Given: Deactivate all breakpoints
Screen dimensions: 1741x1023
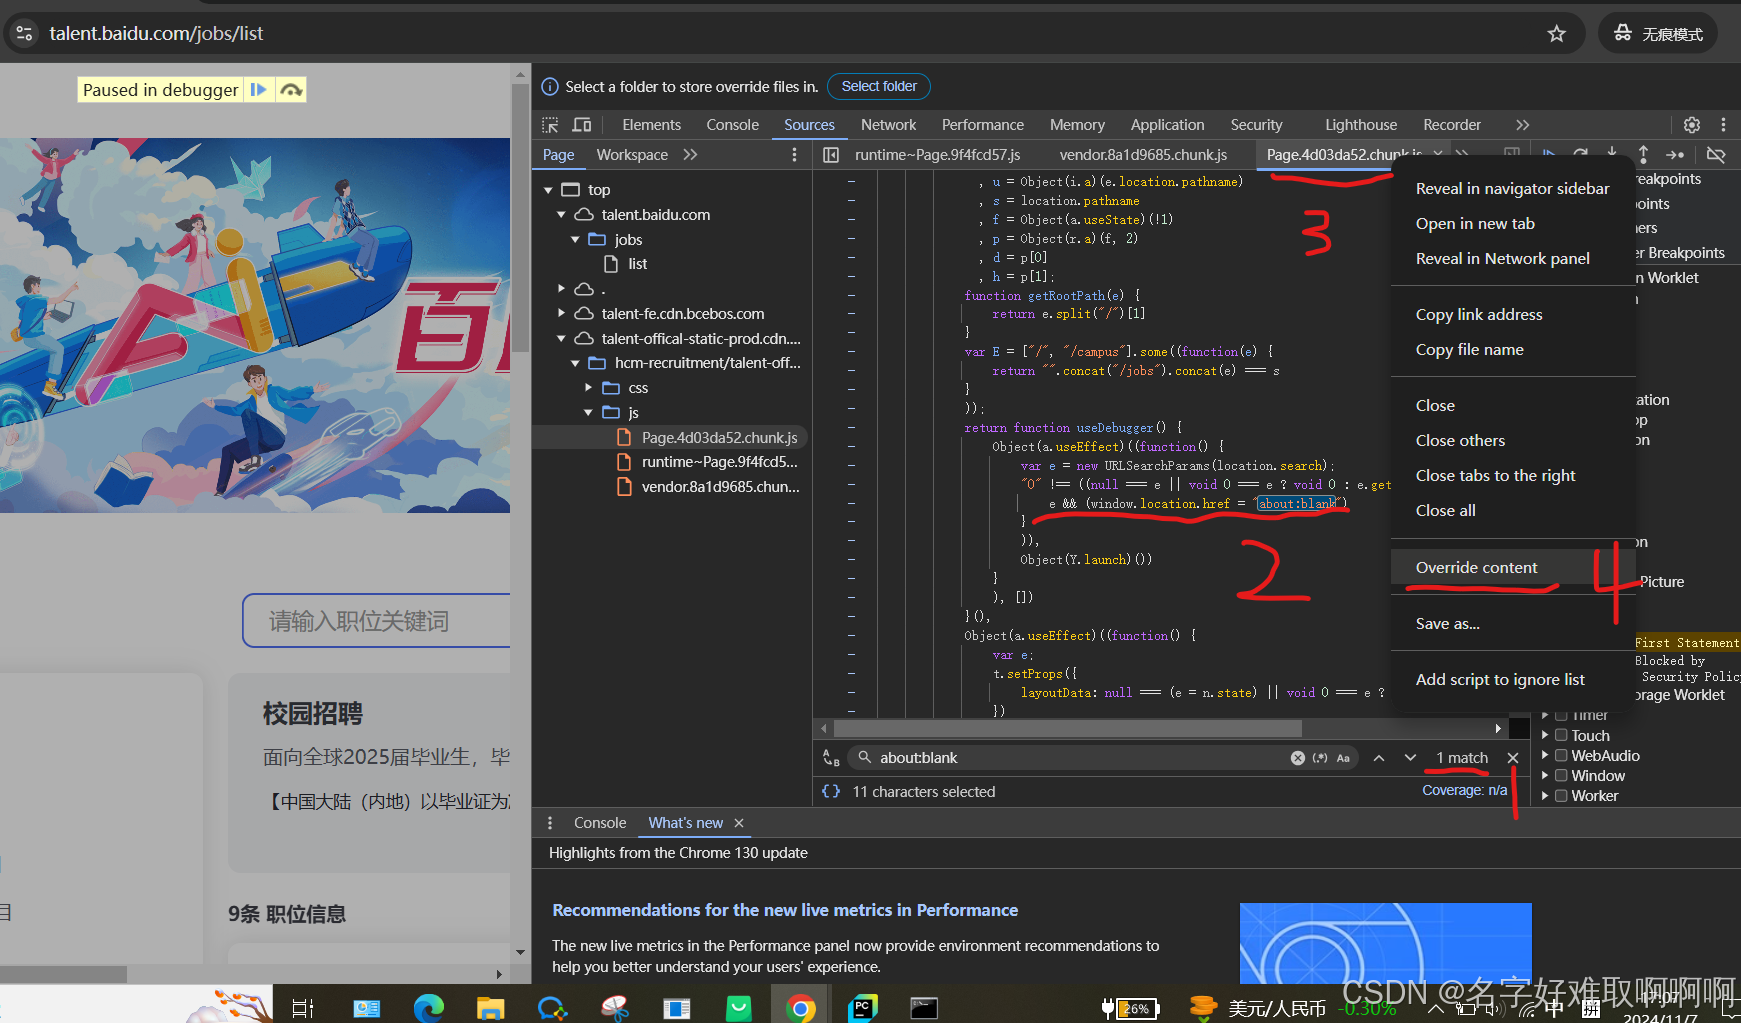Looking at the screenshot, I should click(1716, 155).
